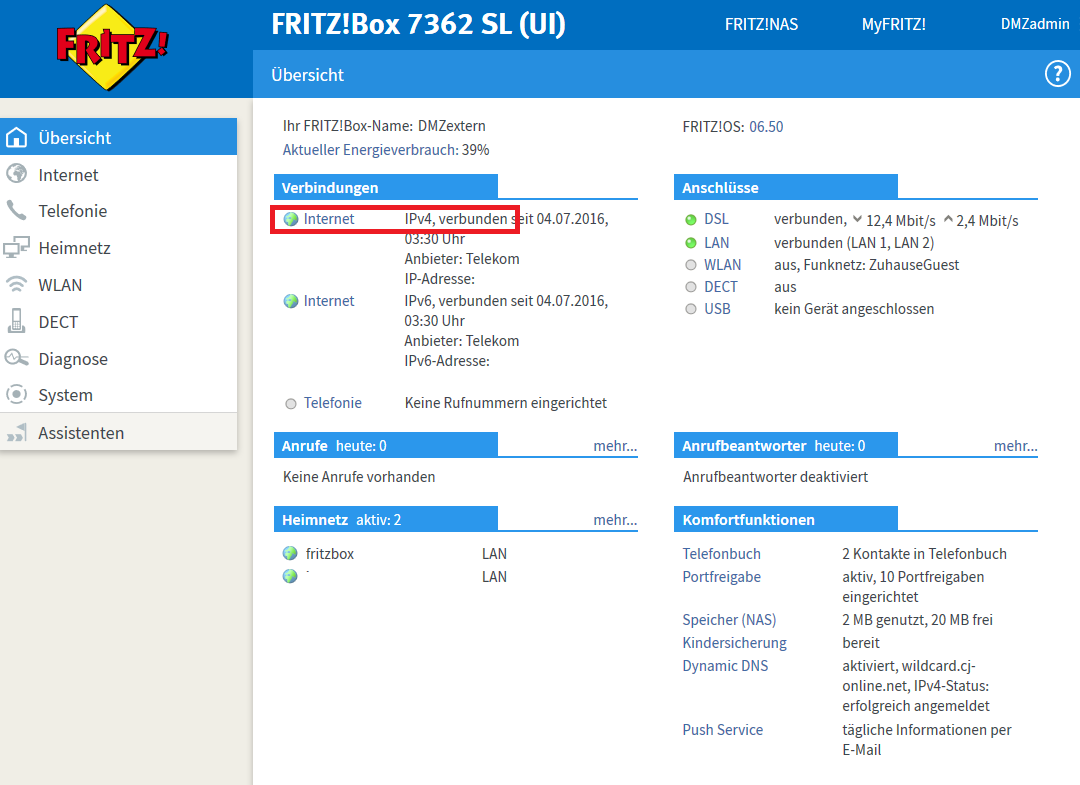Open the DSL link under Anschlüsse
Viewport: 1080px width, 785px height.
pos(716,219)
